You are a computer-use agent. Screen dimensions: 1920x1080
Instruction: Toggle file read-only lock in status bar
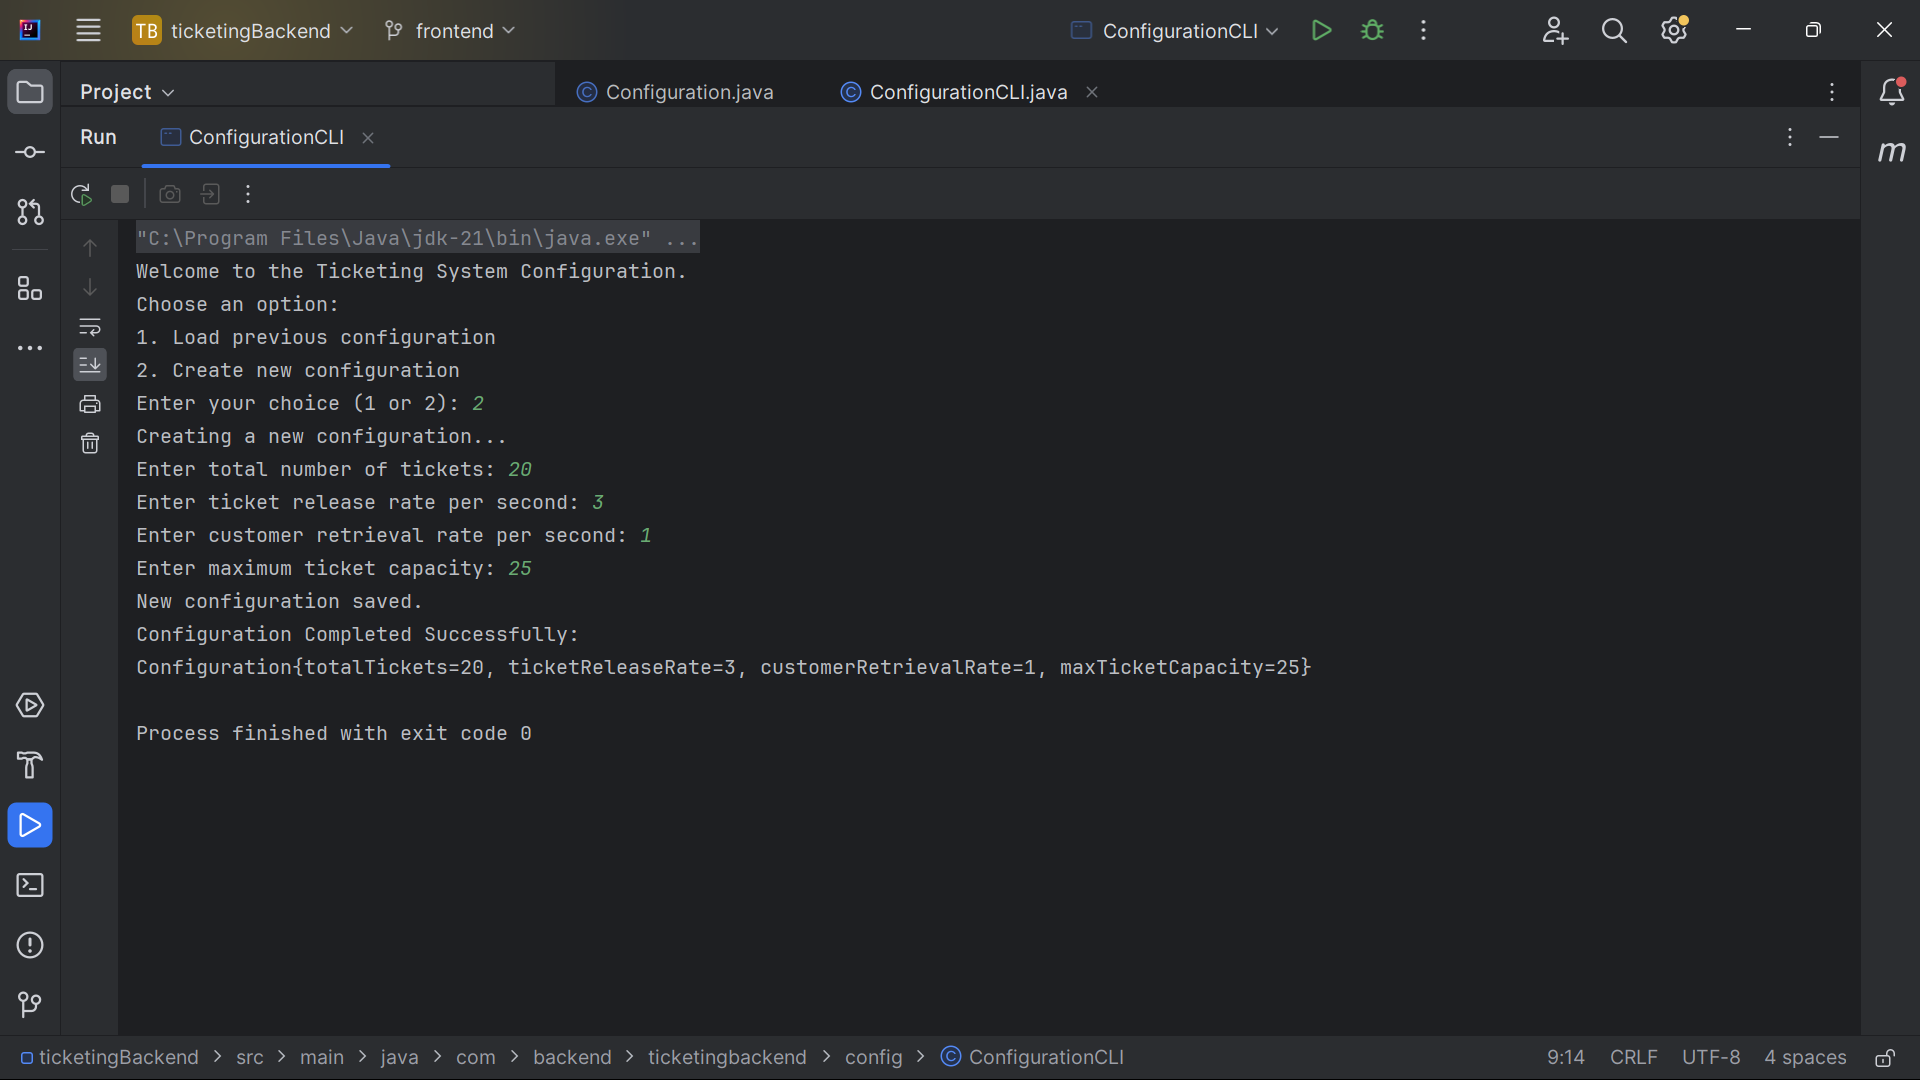click(x=1885, y=1058)
